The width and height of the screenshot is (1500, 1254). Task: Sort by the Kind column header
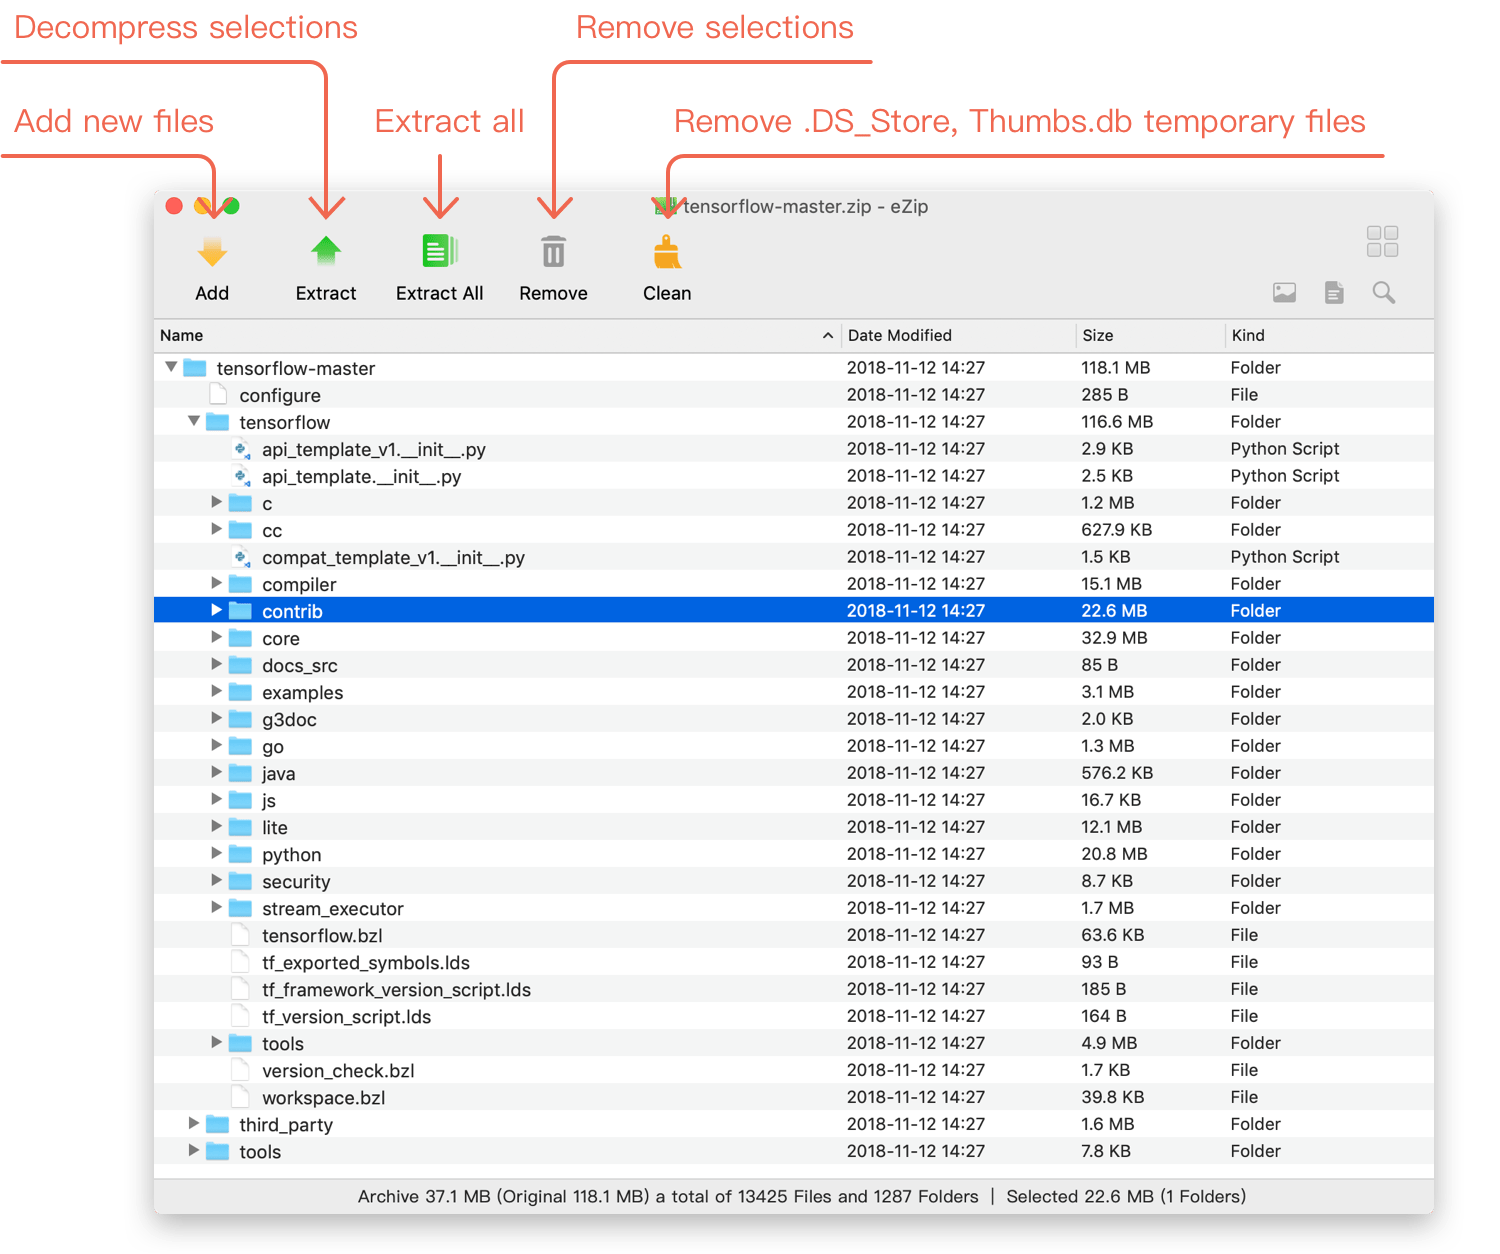pyautogui.click(x=1329, y=336)
